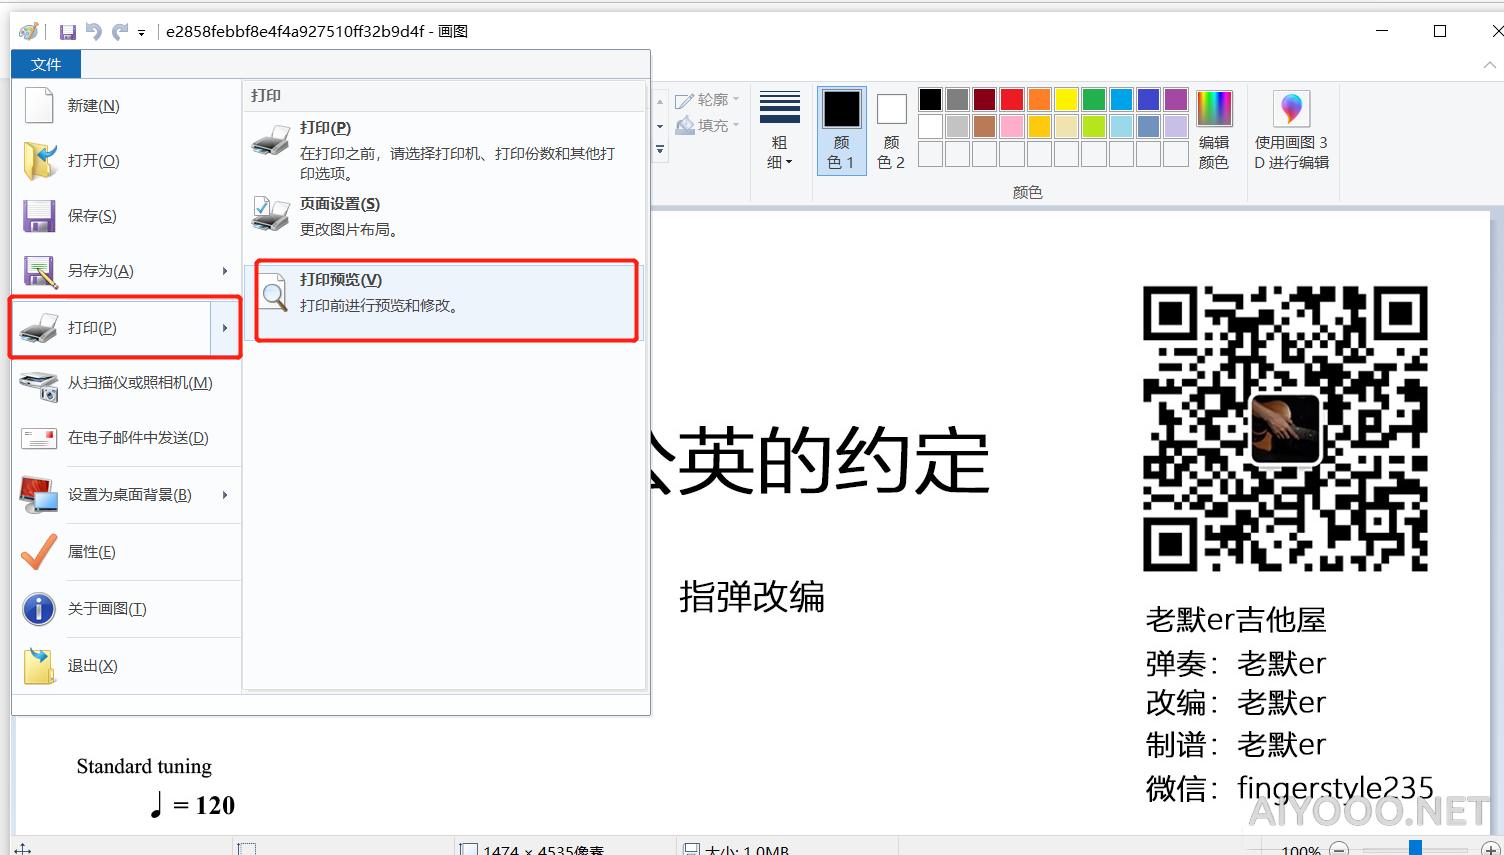Click the 文件 File tab
Image resolution: width=1504 pixels, height=855 pixels.
tap(46, 65)
